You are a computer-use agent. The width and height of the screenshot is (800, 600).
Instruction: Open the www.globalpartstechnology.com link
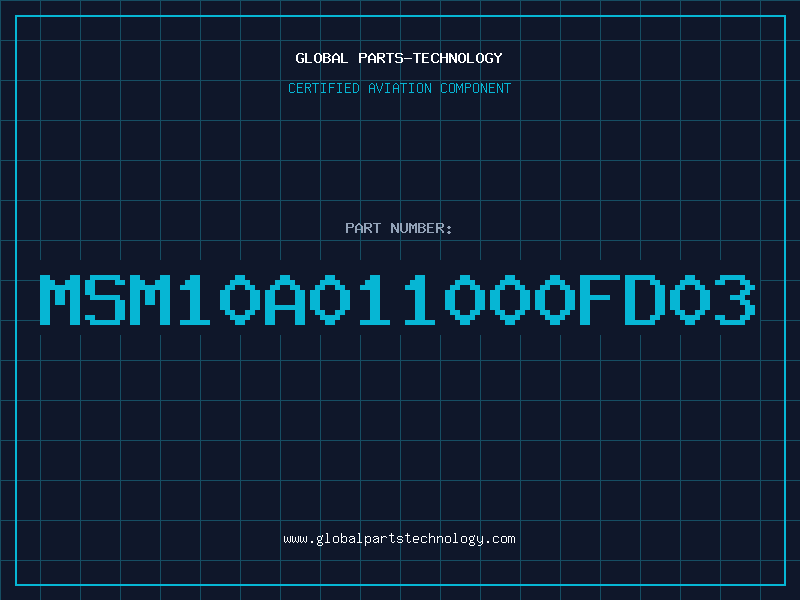click(x=399, y=539)
